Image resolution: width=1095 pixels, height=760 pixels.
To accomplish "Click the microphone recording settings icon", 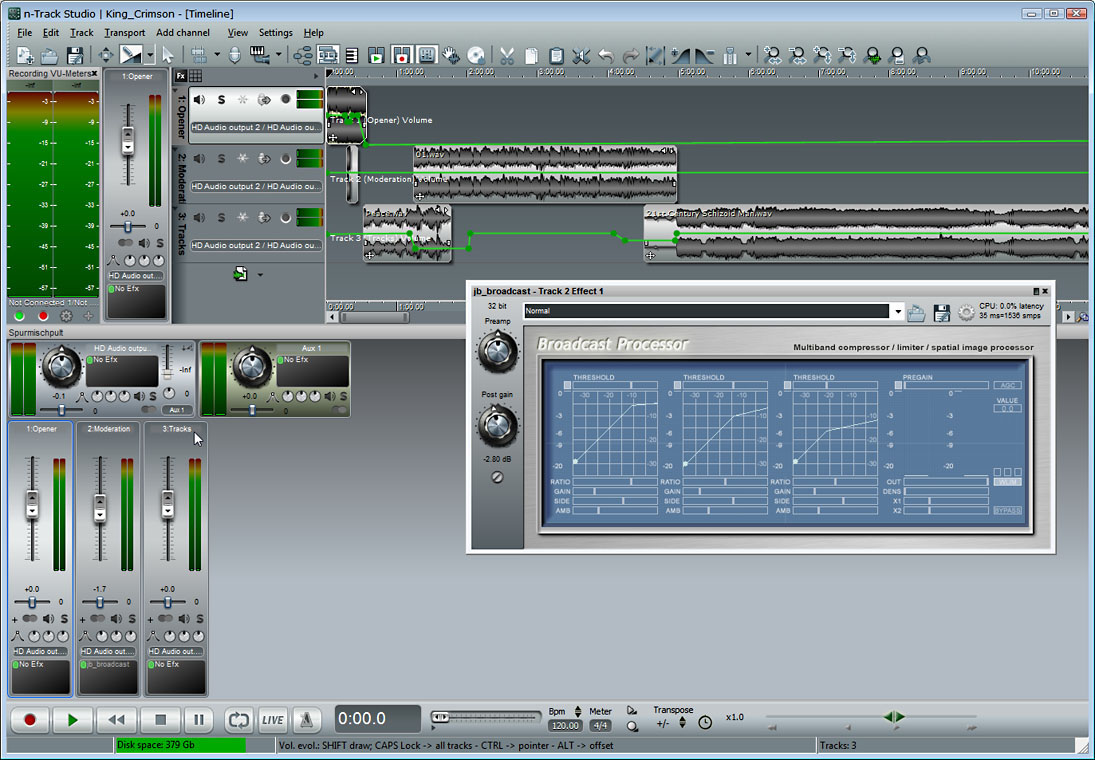I will pyautogui.click(x=234, y=55).
